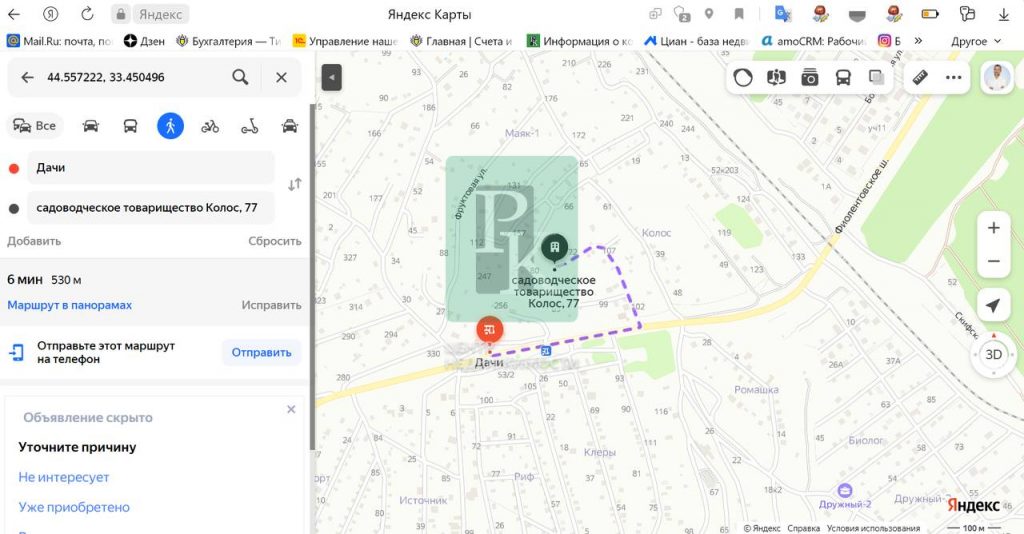The image size is (1024, 534).
Task: Click the magnifier search icon
Action: (x=240, y=77)
